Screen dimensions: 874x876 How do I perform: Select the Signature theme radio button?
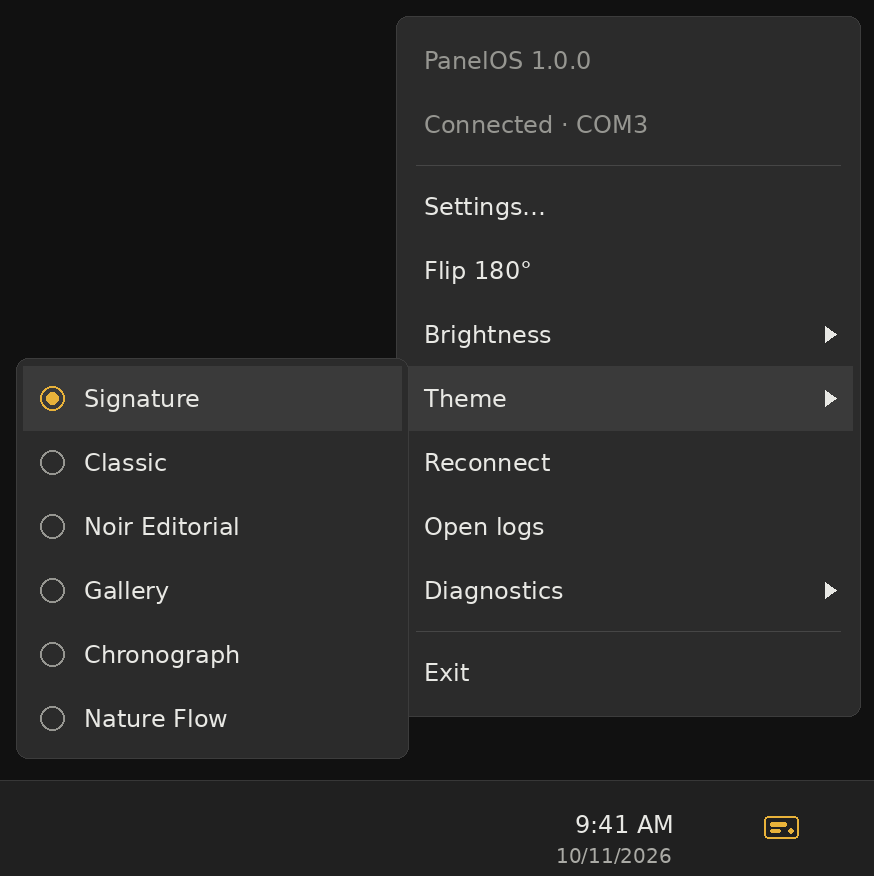[53, 398]
